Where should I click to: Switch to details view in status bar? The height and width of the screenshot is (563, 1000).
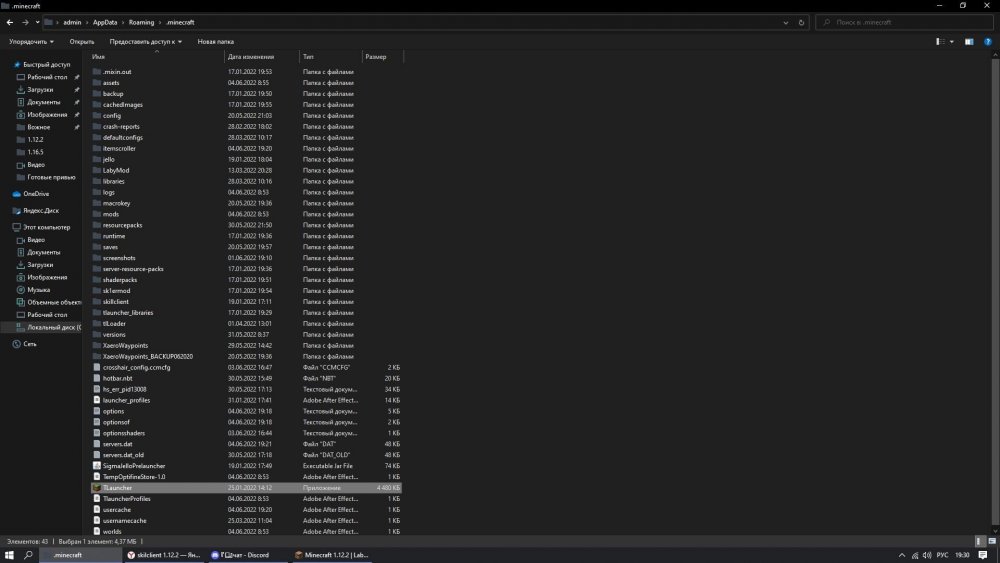(979, 541)
